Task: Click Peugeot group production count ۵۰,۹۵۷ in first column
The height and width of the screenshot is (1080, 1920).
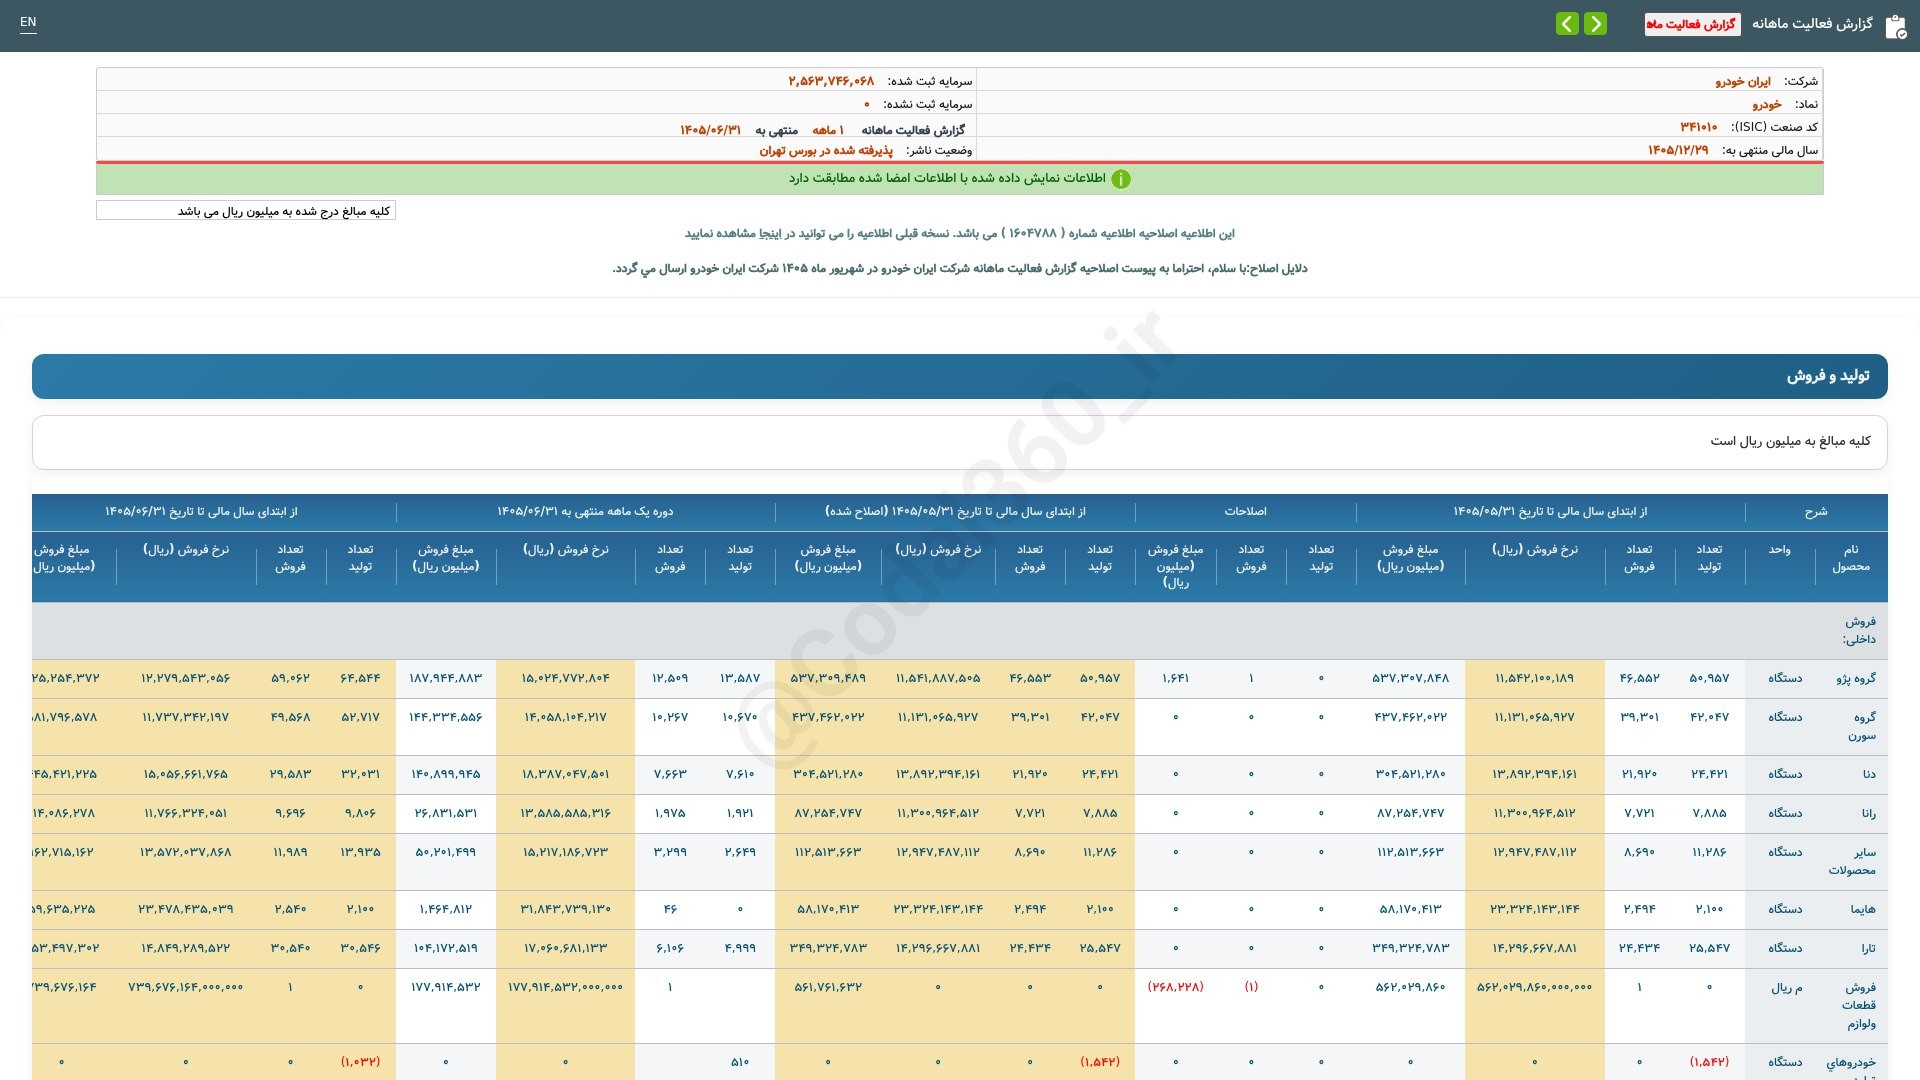Action: (x=1709, y=679)
